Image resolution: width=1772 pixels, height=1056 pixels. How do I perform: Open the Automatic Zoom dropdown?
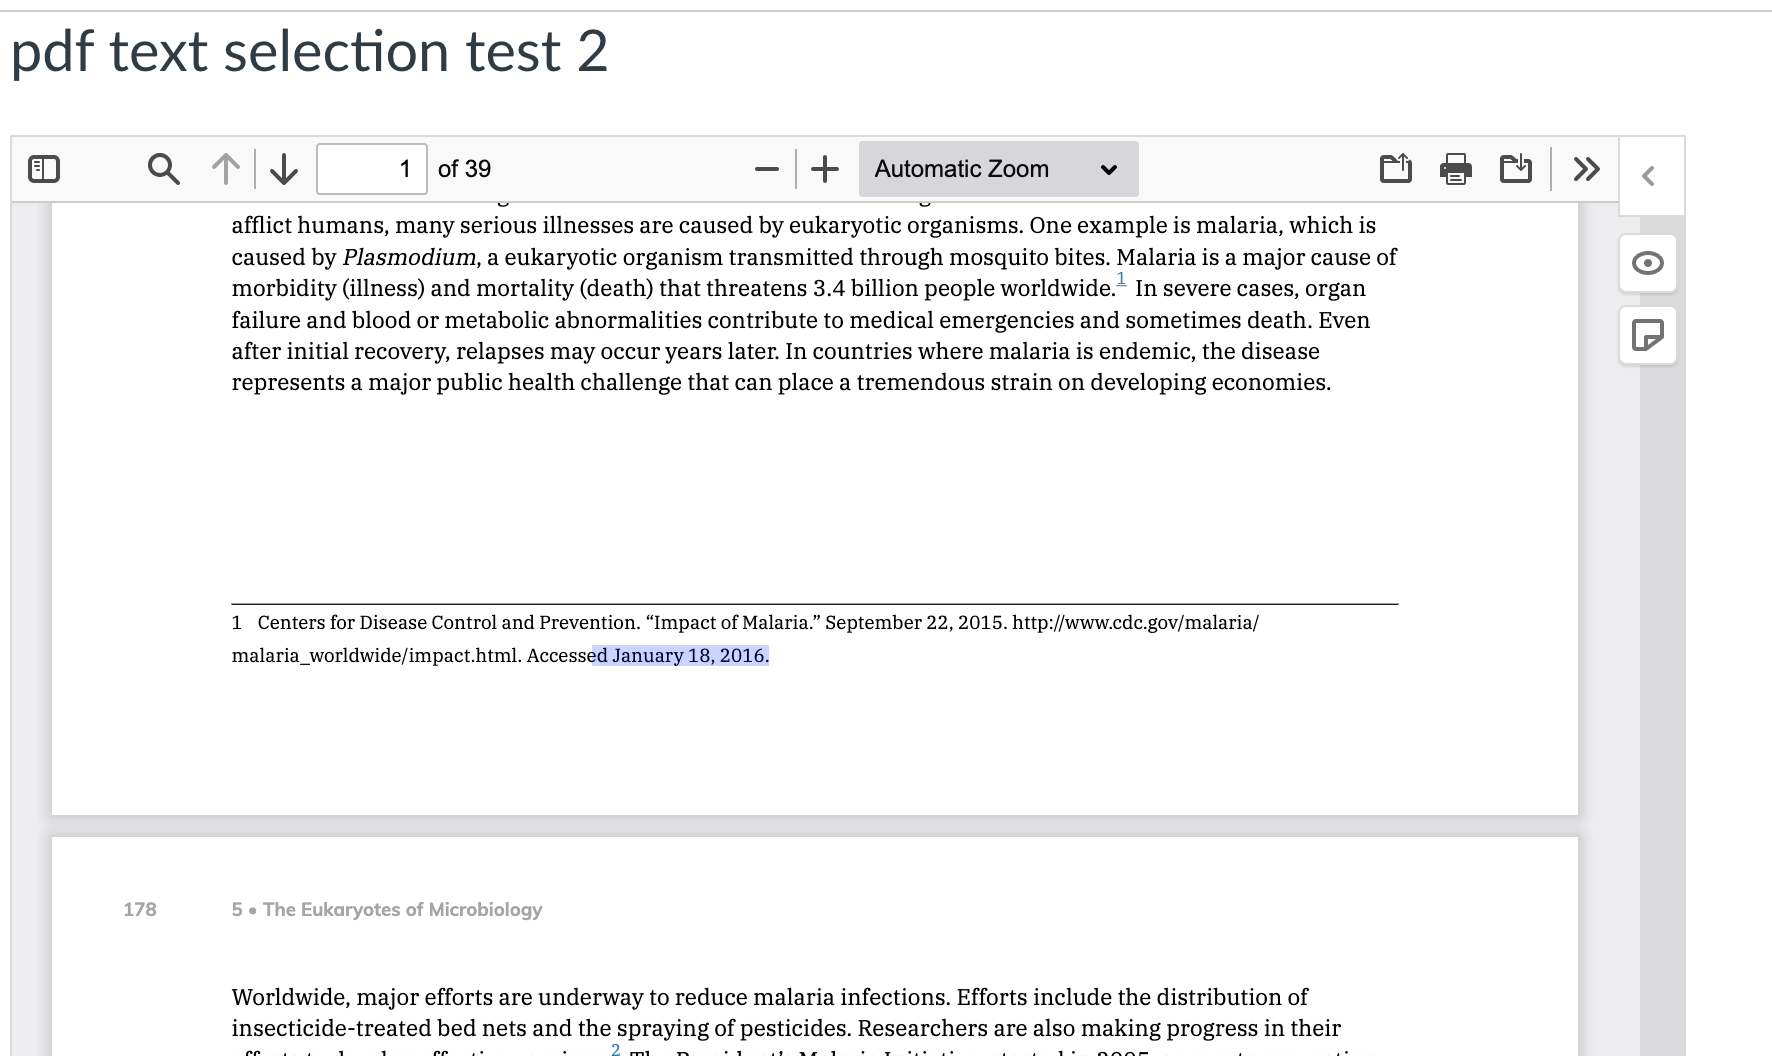coord(997,168)
